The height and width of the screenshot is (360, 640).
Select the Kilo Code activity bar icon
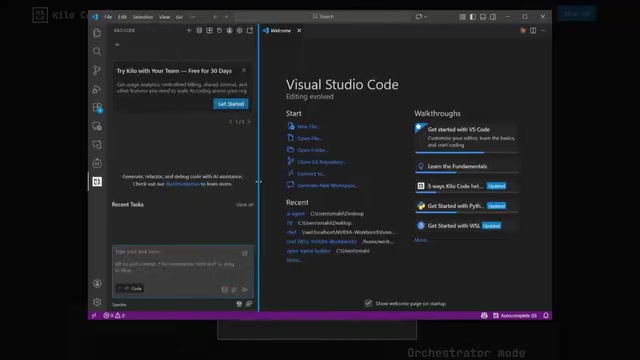97,182
